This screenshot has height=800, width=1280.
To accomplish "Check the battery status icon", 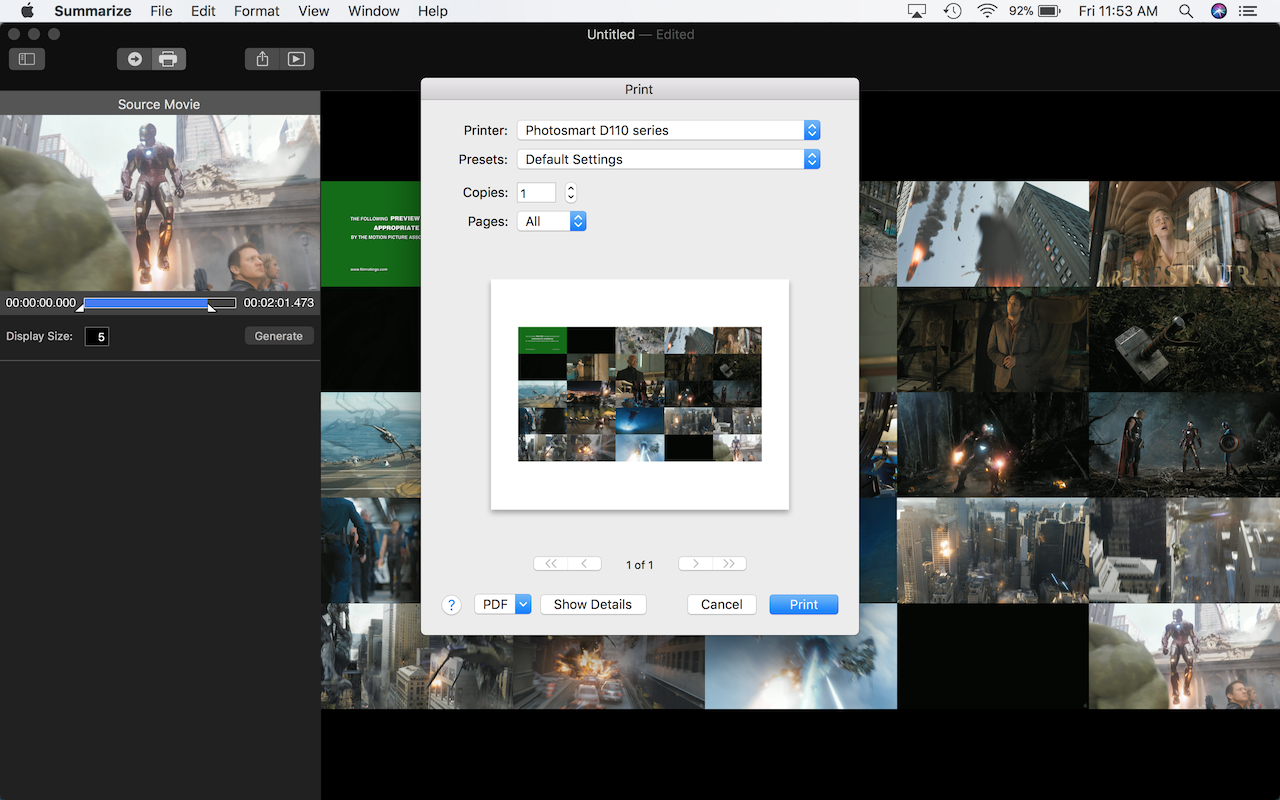I will pos(1049,11).
